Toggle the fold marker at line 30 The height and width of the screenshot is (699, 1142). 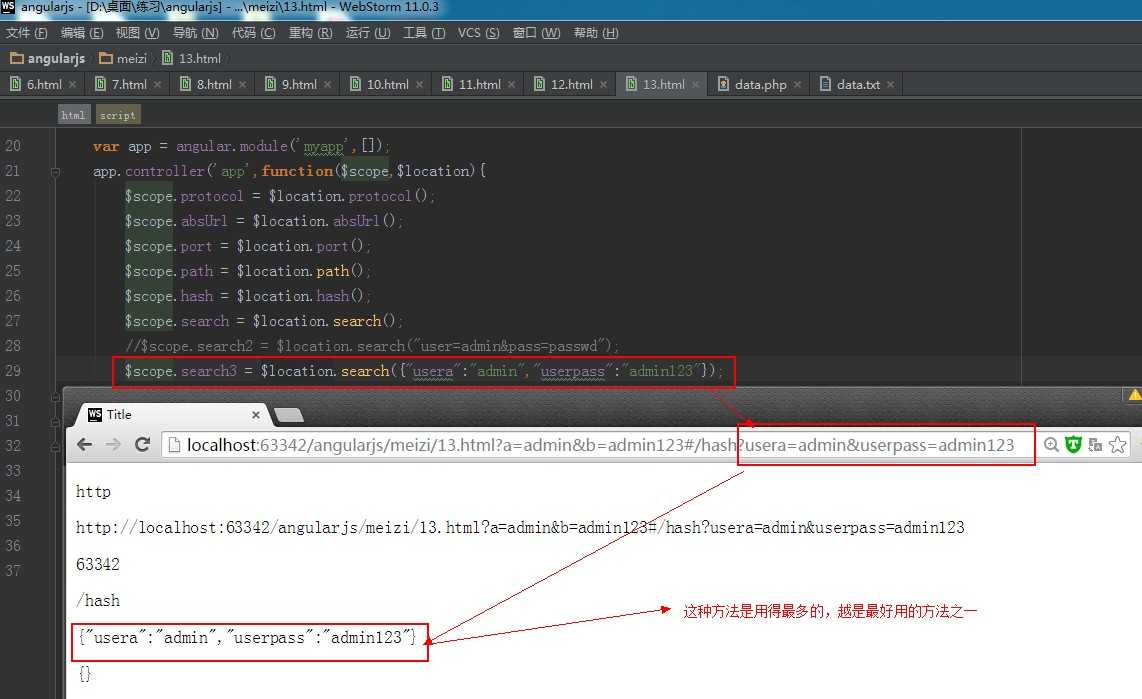55,397
